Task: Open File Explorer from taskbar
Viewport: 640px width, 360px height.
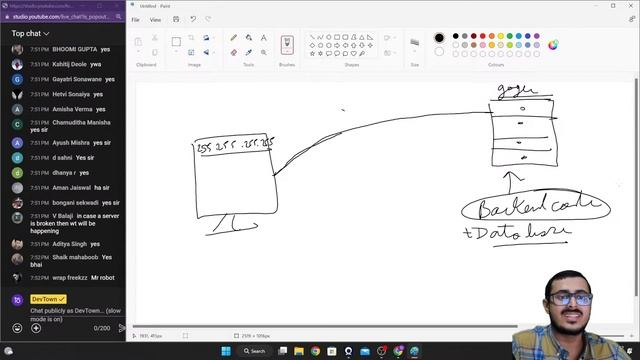Action: point(299,351)
